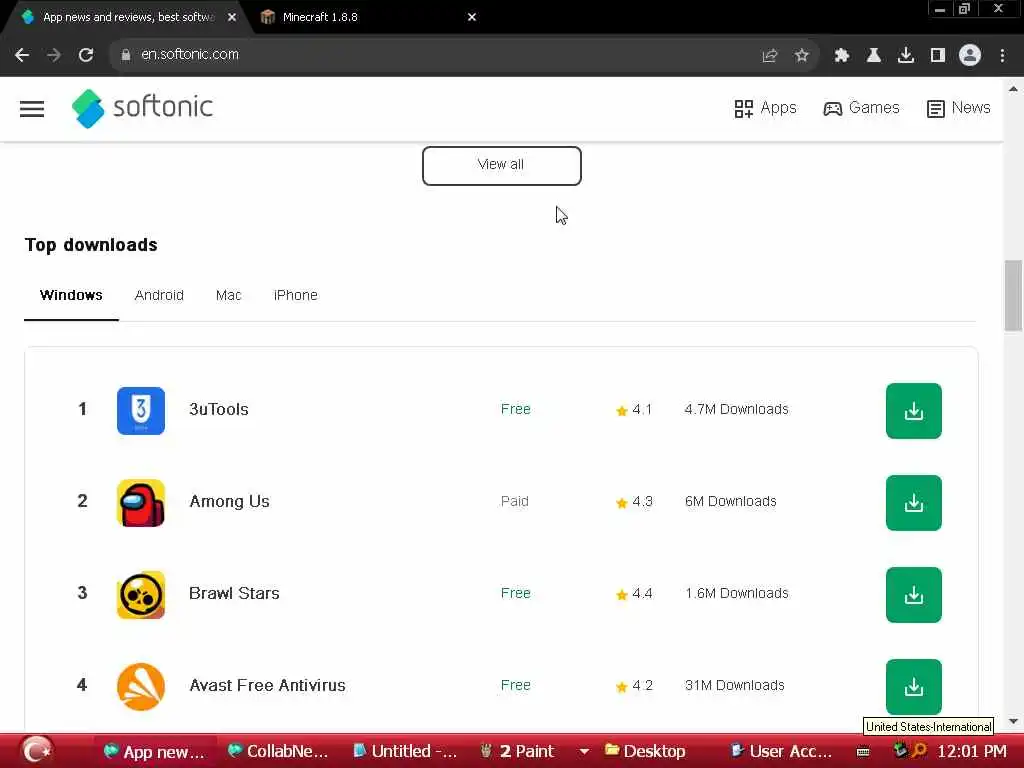Click the Among Us app icon
Image resolution: width=1024 pixels, height=768 pixels.
point(141,503)
